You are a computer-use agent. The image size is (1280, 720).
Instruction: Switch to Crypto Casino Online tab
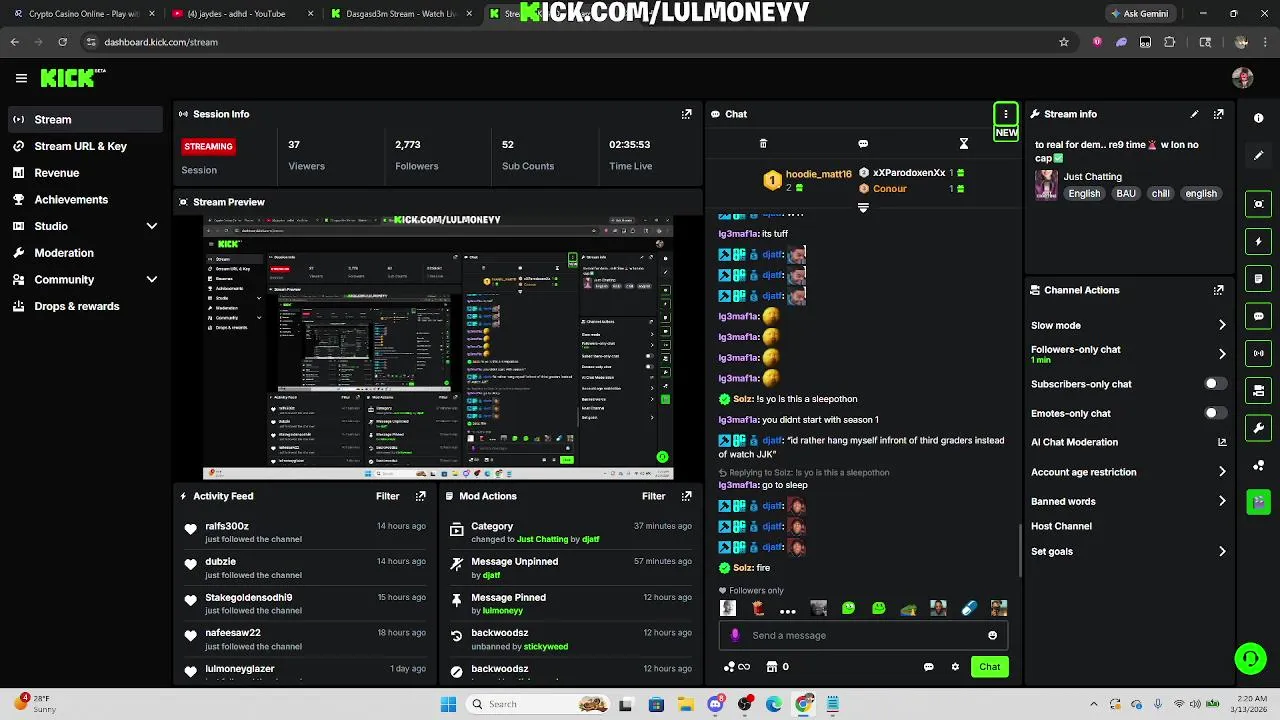coord(84,14)
